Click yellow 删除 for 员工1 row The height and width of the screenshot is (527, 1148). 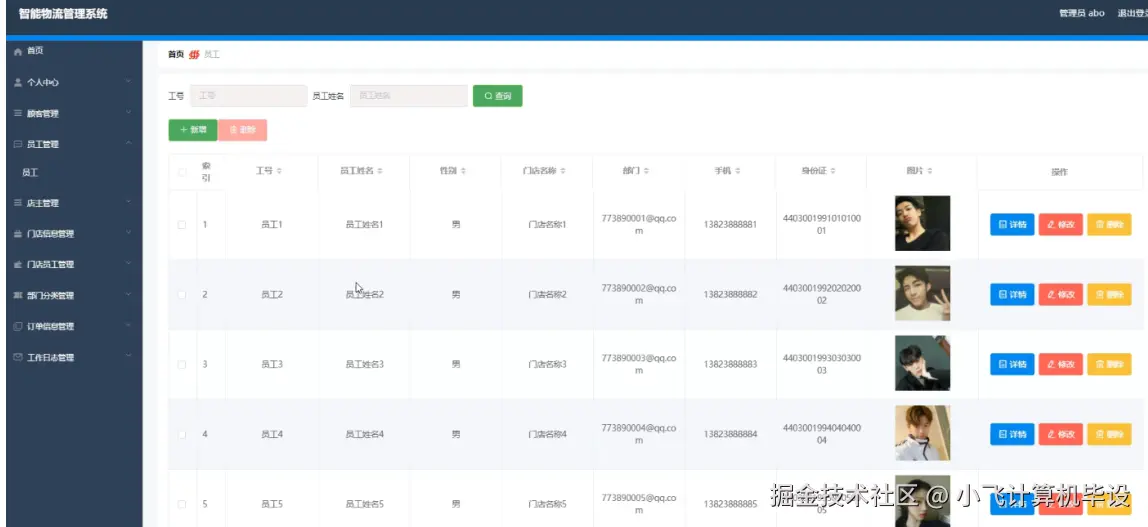click(1109, 225)
